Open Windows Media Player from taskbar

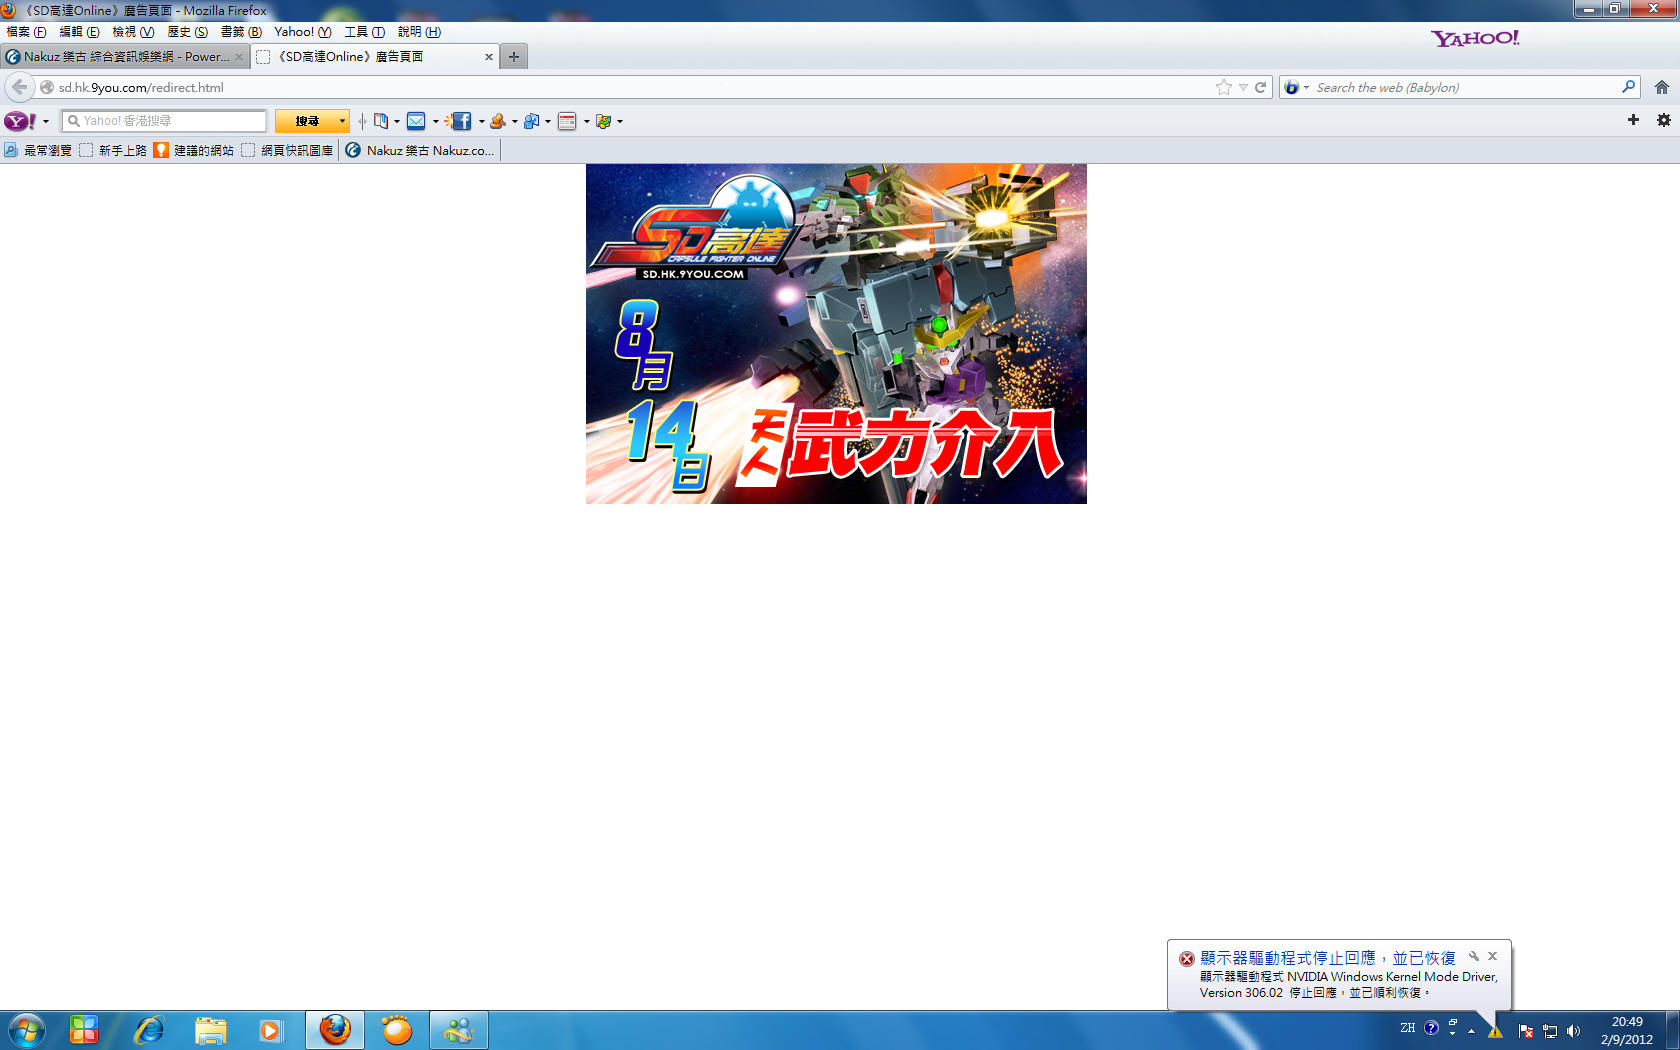point(270,1030)
